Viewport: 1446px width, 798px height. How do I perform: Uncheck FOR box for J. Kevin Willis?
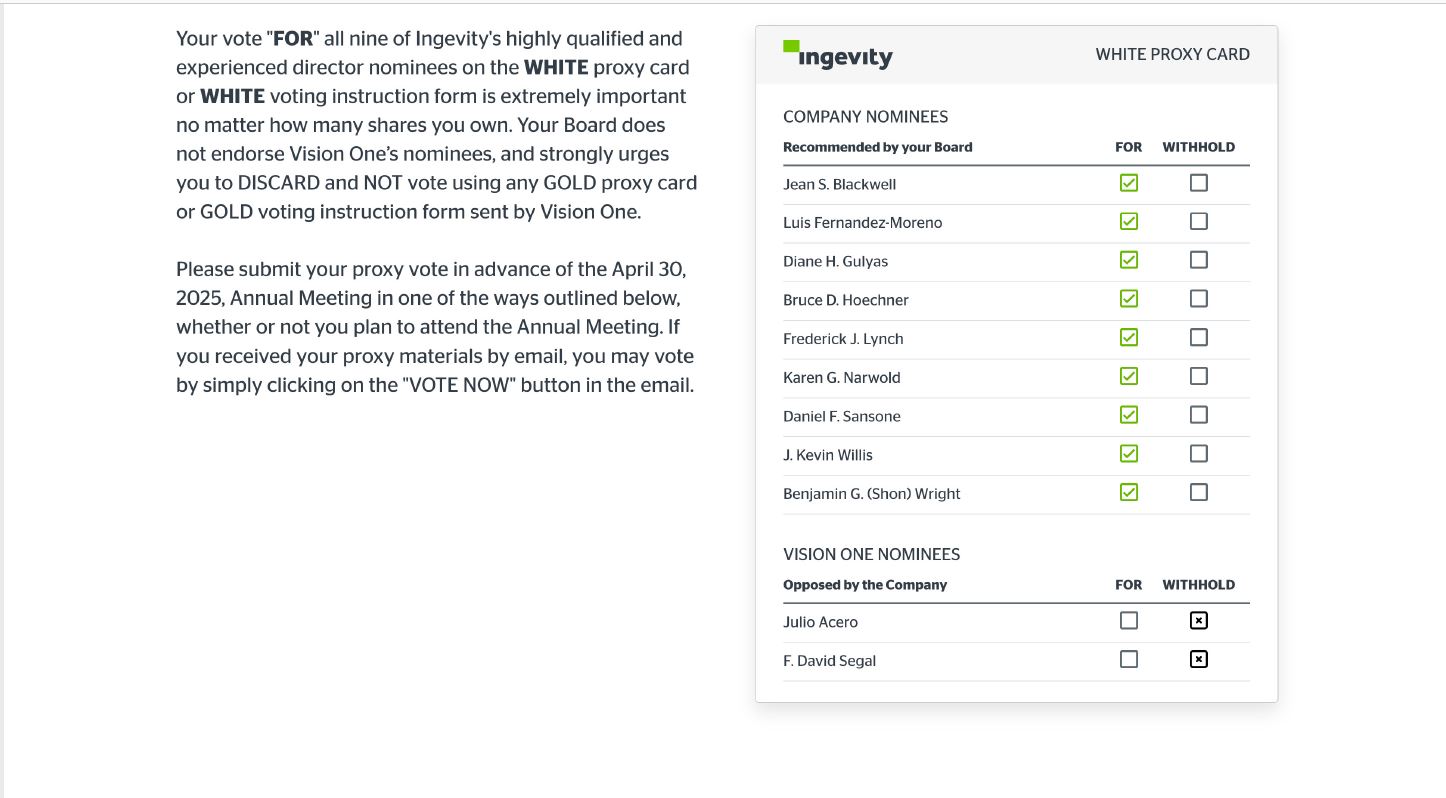1129,454
